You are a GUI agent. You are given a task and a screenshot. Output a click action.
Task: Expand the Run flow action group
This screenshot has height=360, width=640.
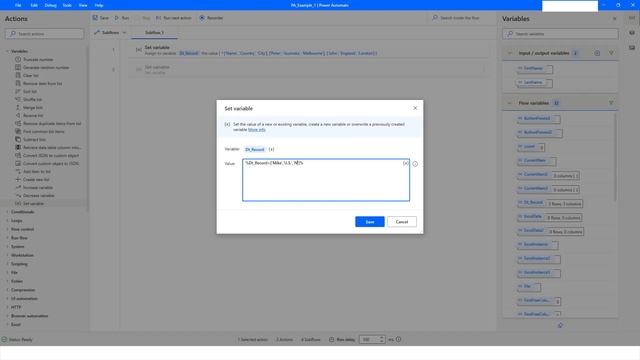(x=7, y=238)
